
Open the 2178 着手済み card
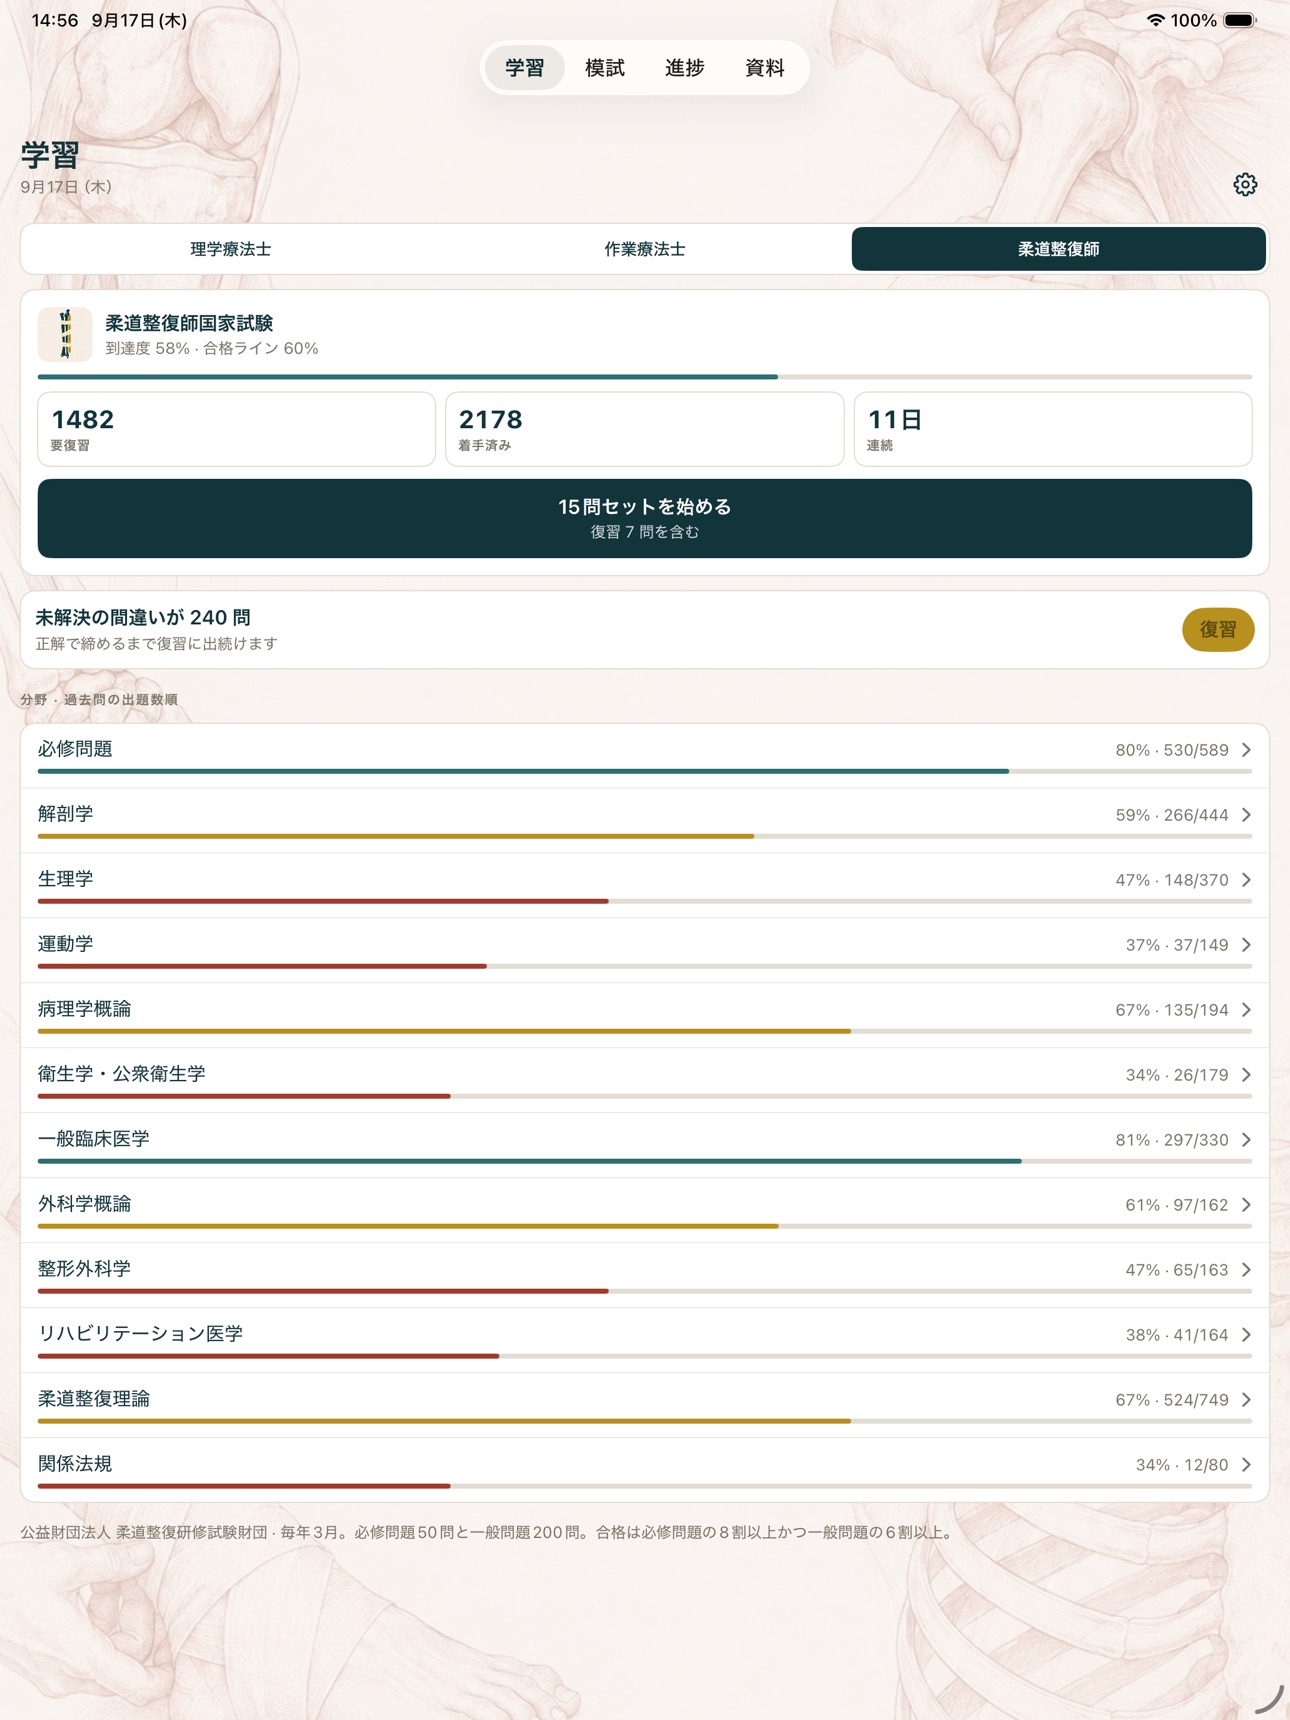pyautogui.click(x=645, y=429)
